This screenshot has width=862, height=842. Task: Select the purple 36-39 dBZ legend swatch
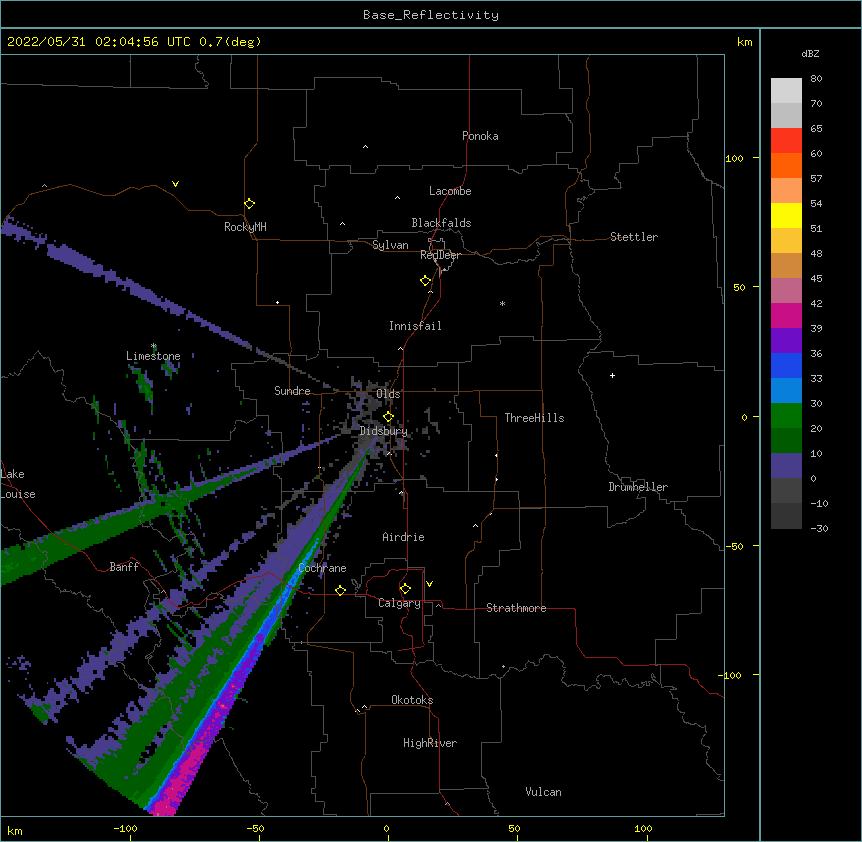tap(786, 341)
